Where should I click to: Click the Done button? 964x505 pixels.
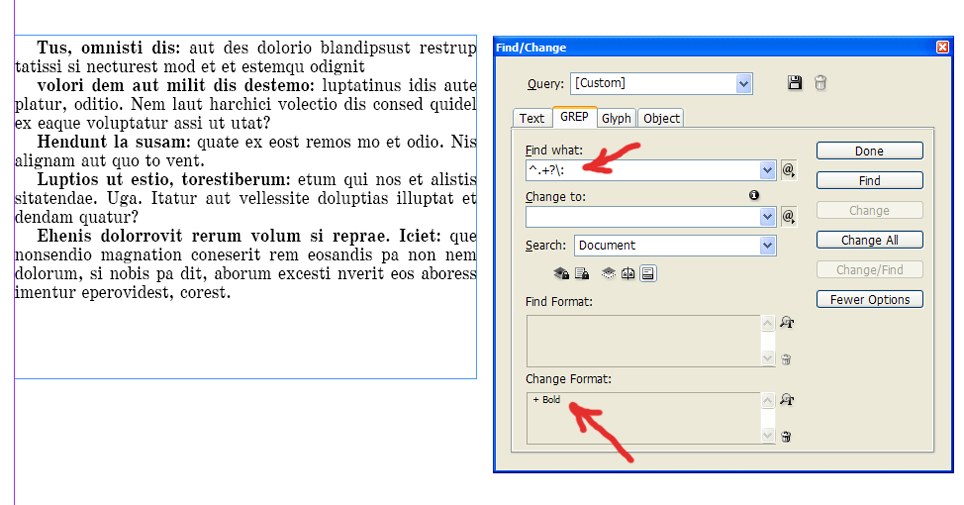[869, 151]
